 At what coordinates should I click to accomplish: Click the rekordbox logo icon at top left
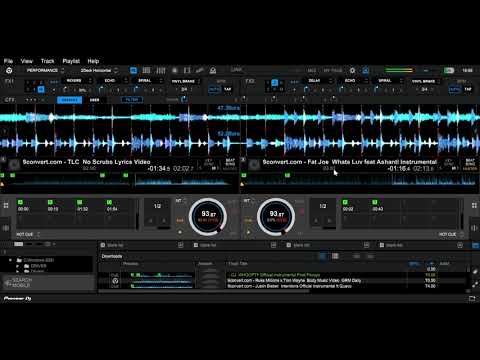point(9,70)
